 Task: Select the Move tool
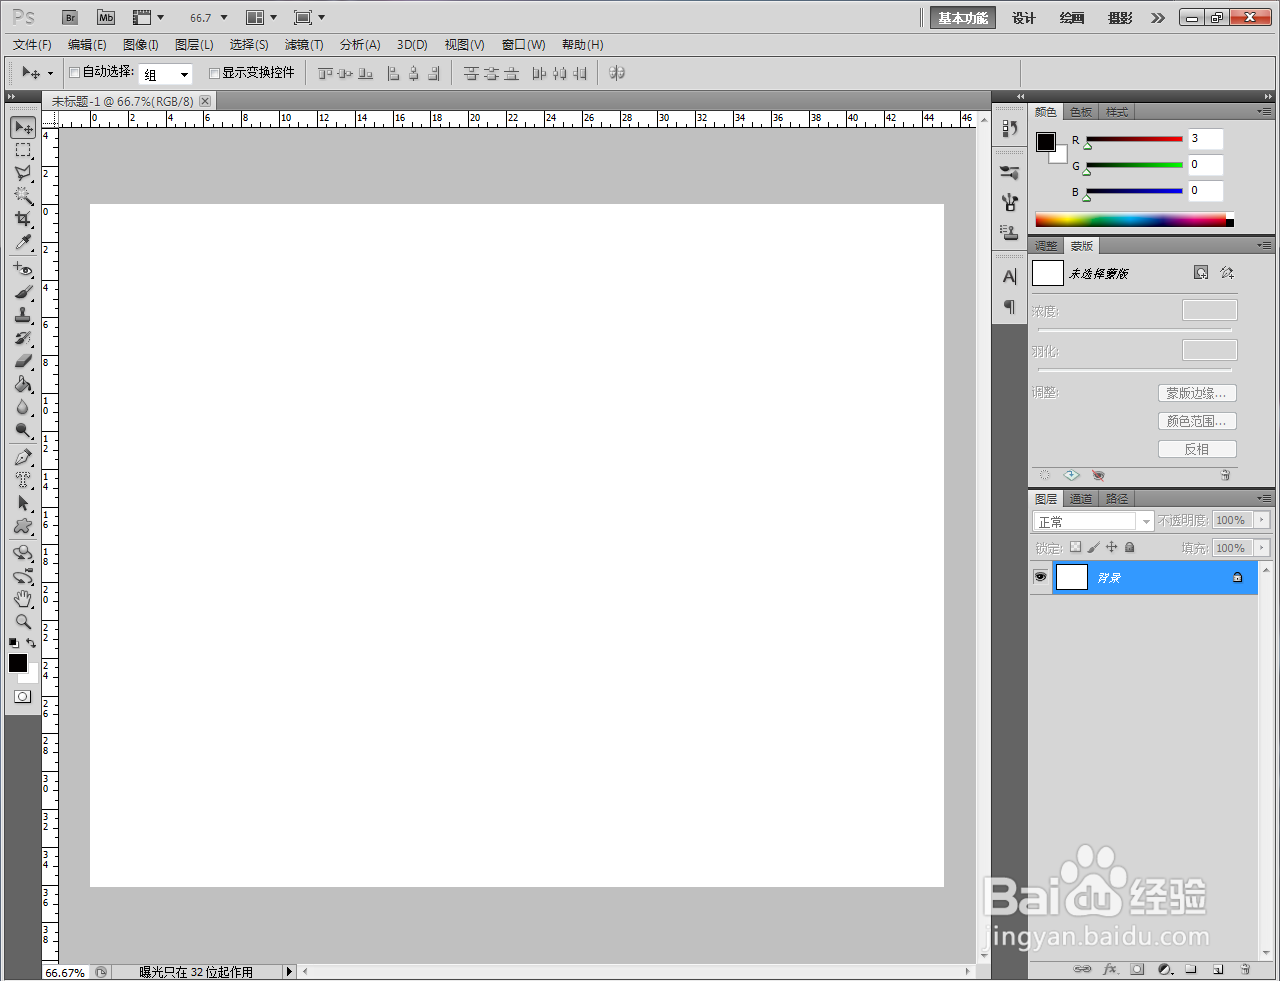(x=23, y=127)
